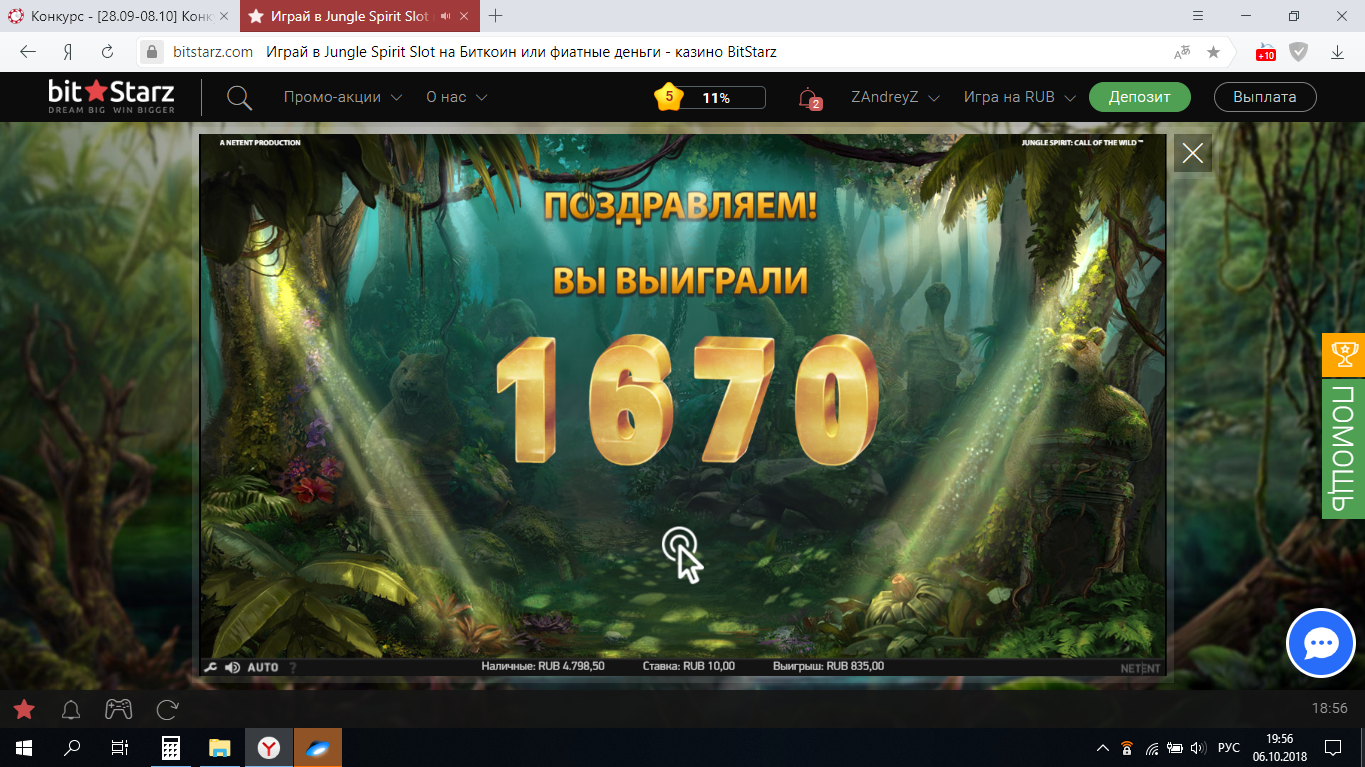Open the notifications bell with red badge

(808, 98)
